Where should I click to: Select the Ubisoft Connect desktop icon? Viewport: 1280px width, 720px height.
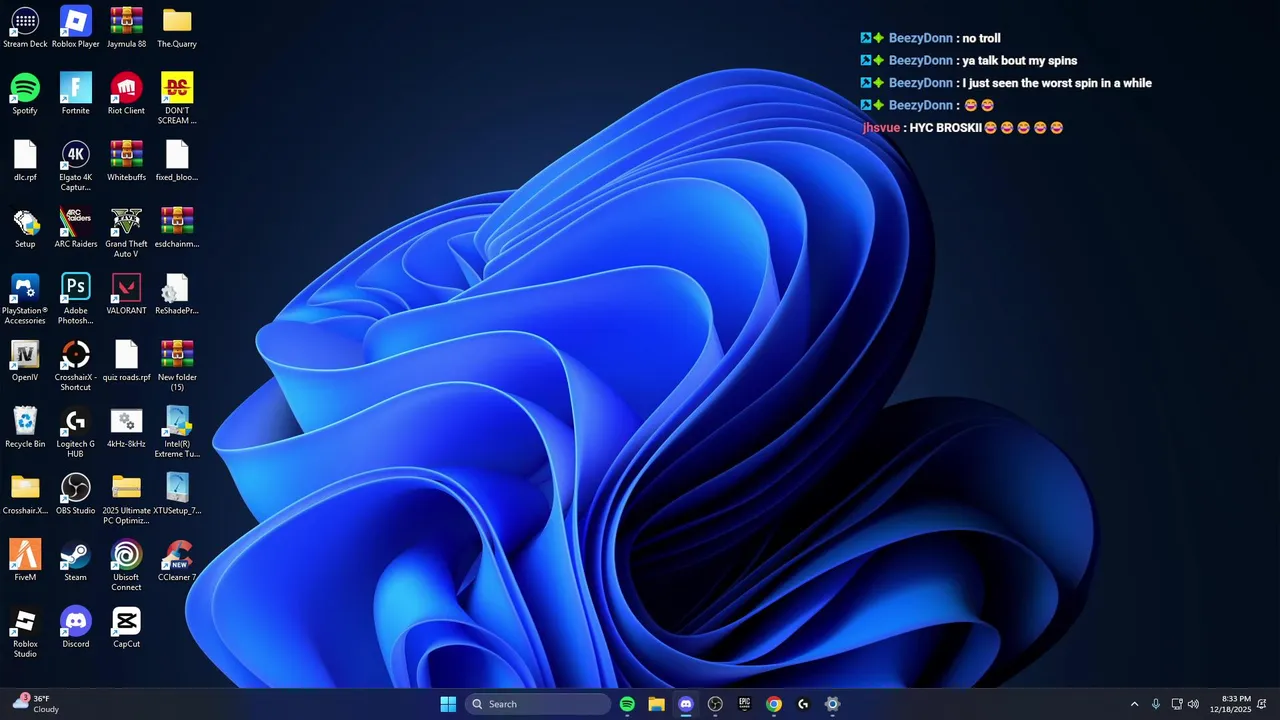click(126, 566)
